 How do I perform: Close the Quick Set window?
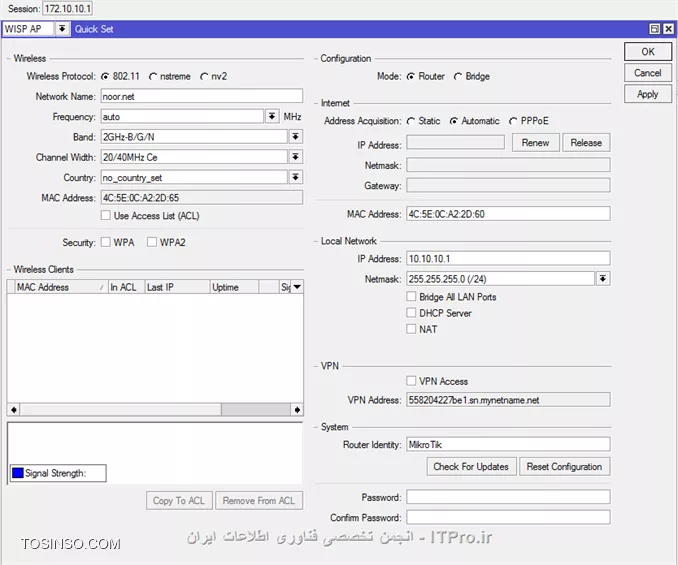668,29
